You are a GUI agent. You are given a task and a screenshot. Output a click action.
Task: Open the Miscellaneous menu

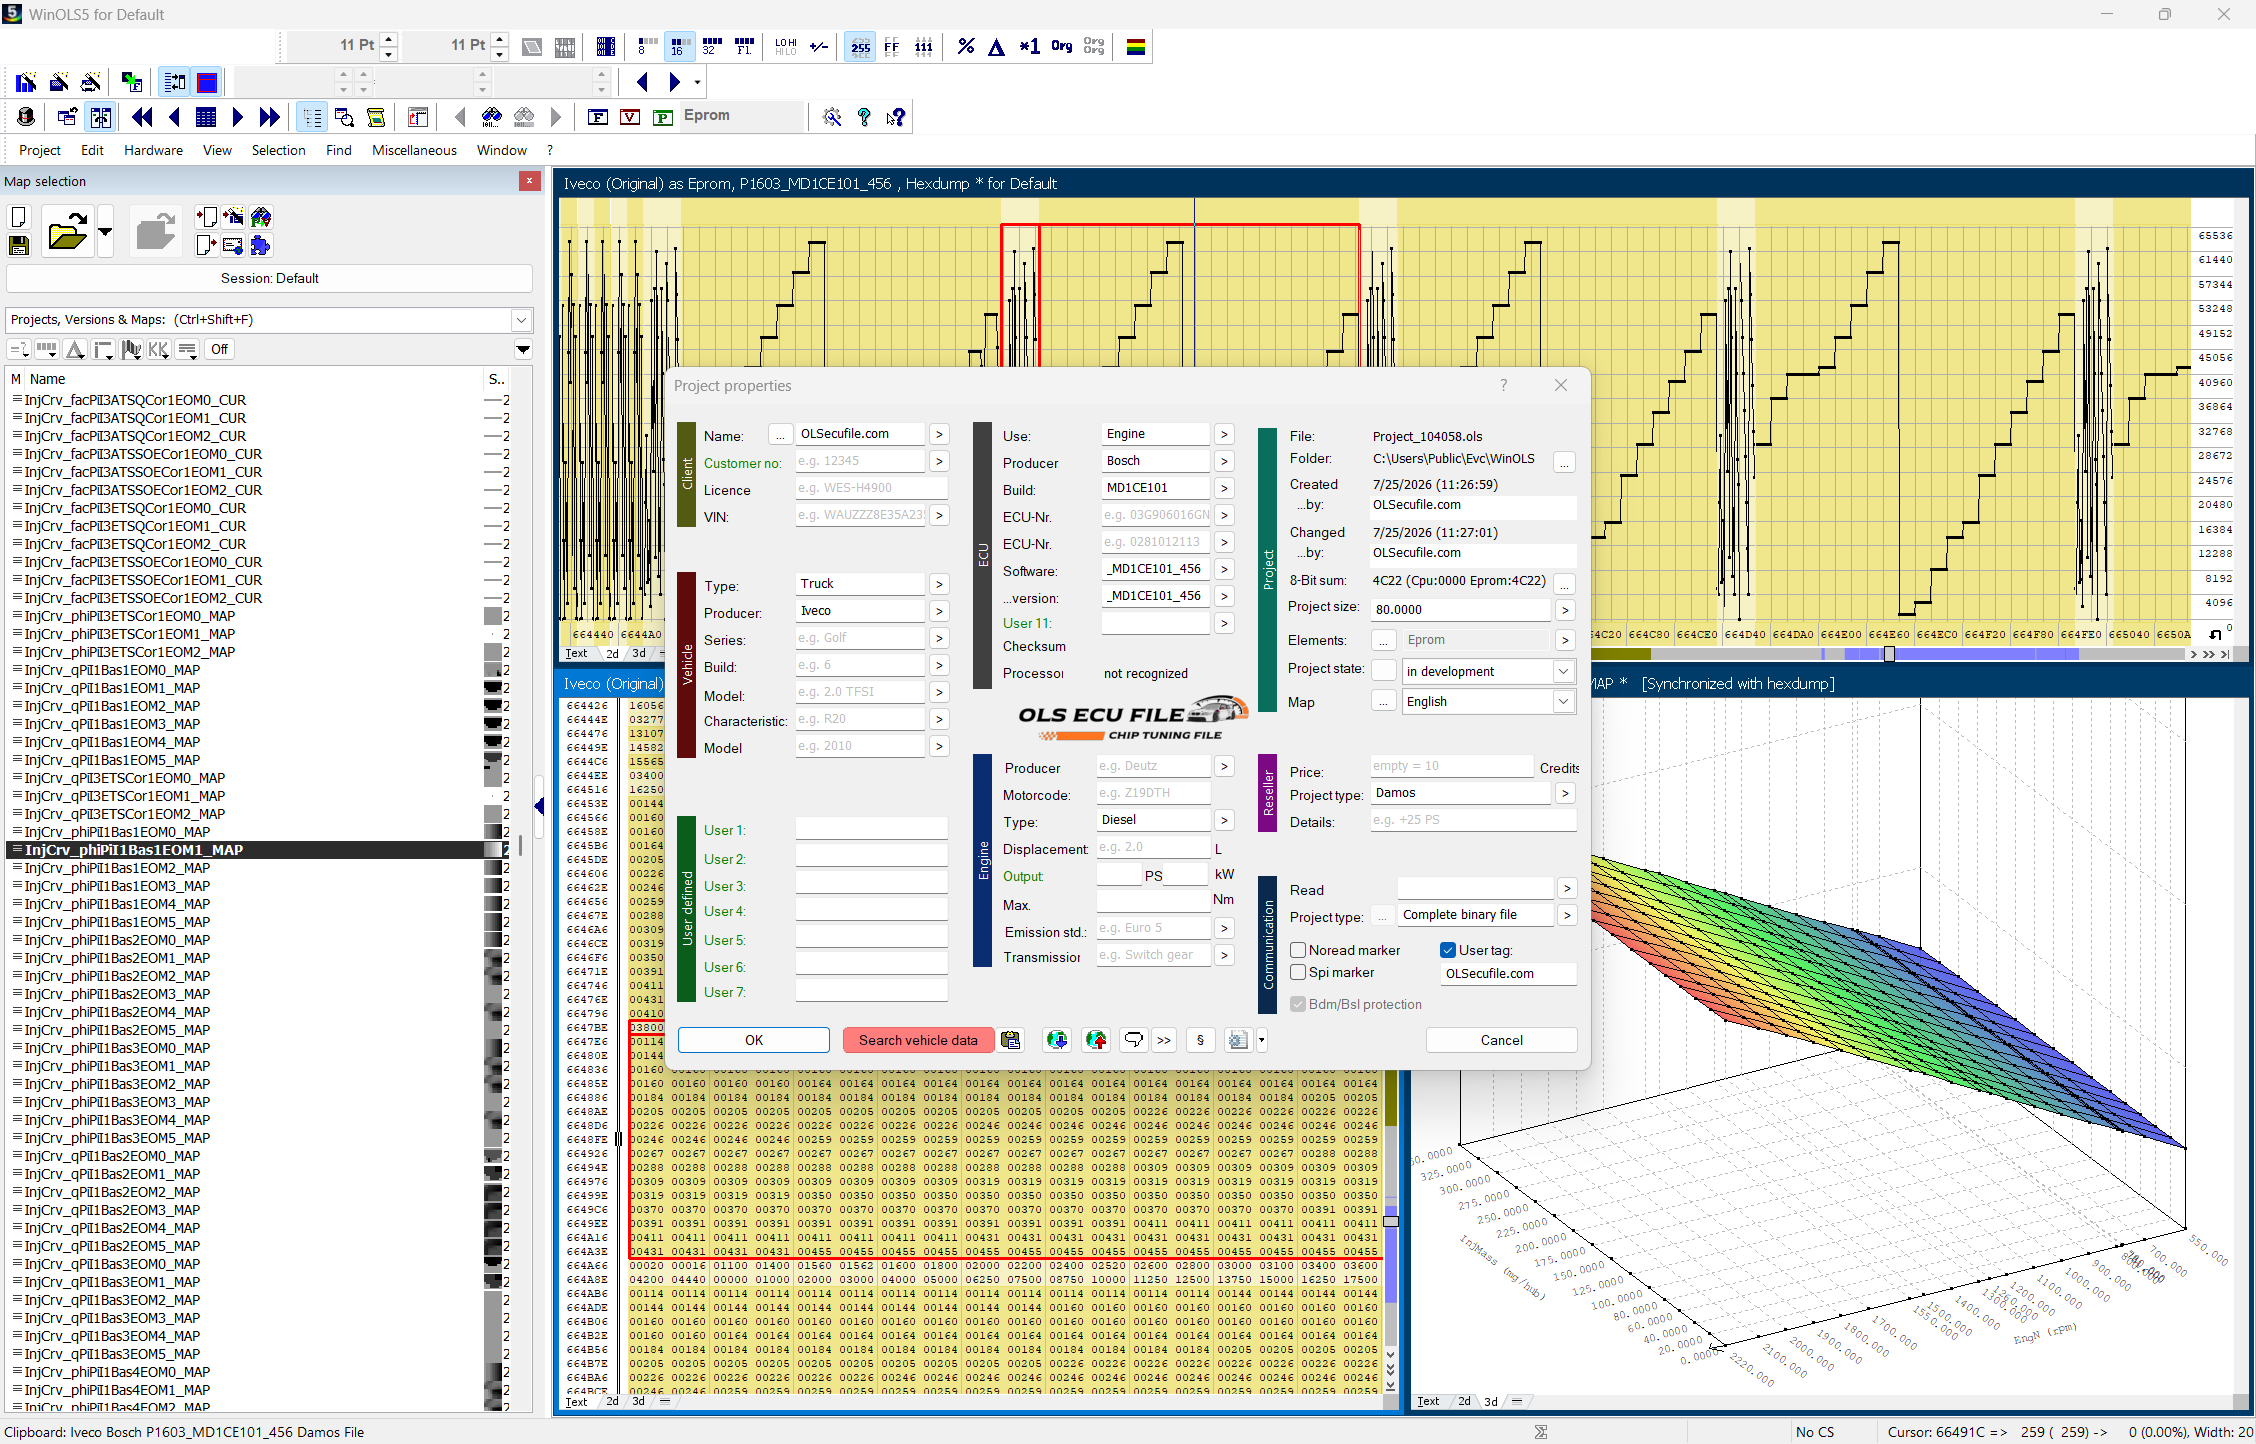tap(414, 150)
